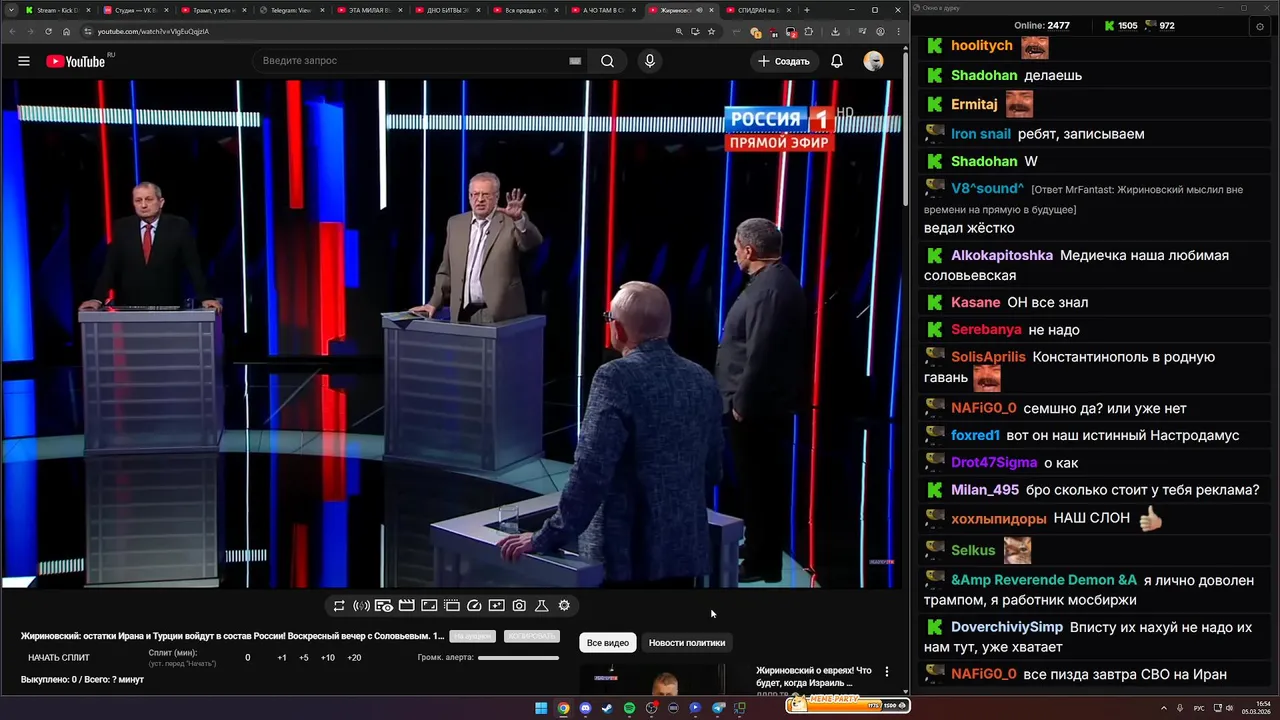This screenshot has width=1280, height=720.
Task: Open the gear settings icon below the player
Action: (x=564, y=605)
